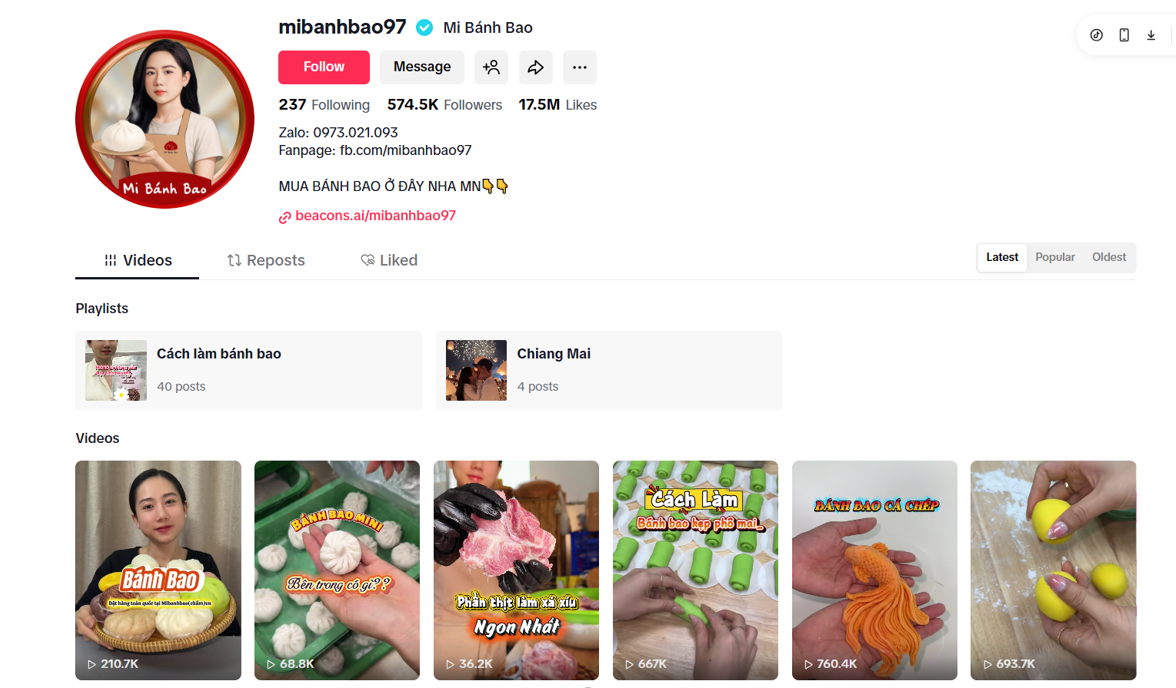Click the link icon beside beacons.ai
The height and width of the screenshot is (688, 1176).
pyautogui.click(x=285, y=218)
